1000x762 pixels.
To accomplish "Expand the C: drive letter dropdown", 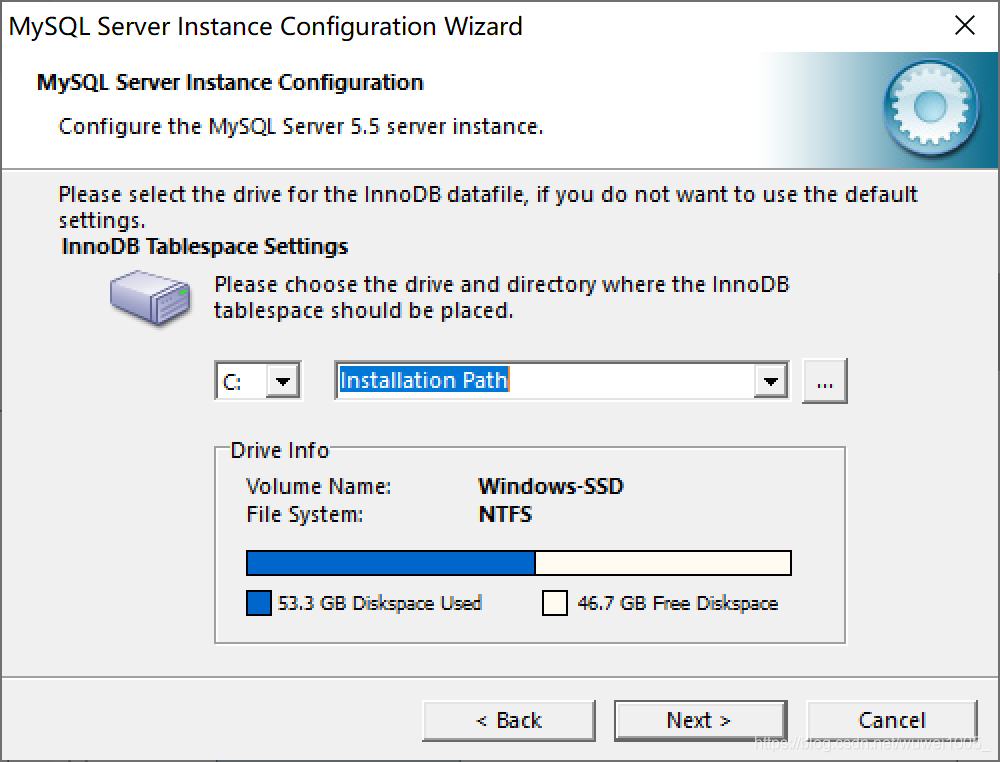I will click(283, 381).
